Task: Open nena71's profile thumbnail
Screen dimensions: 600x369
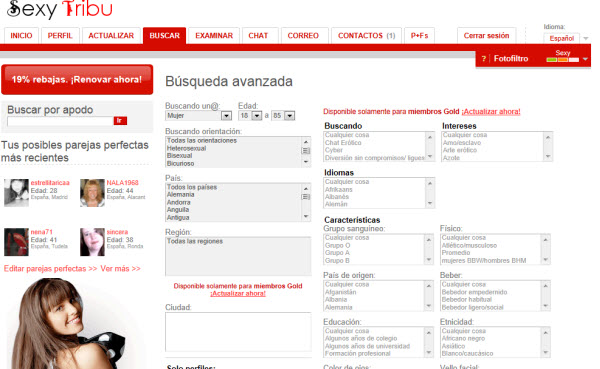Action: [x=16, y=242]
